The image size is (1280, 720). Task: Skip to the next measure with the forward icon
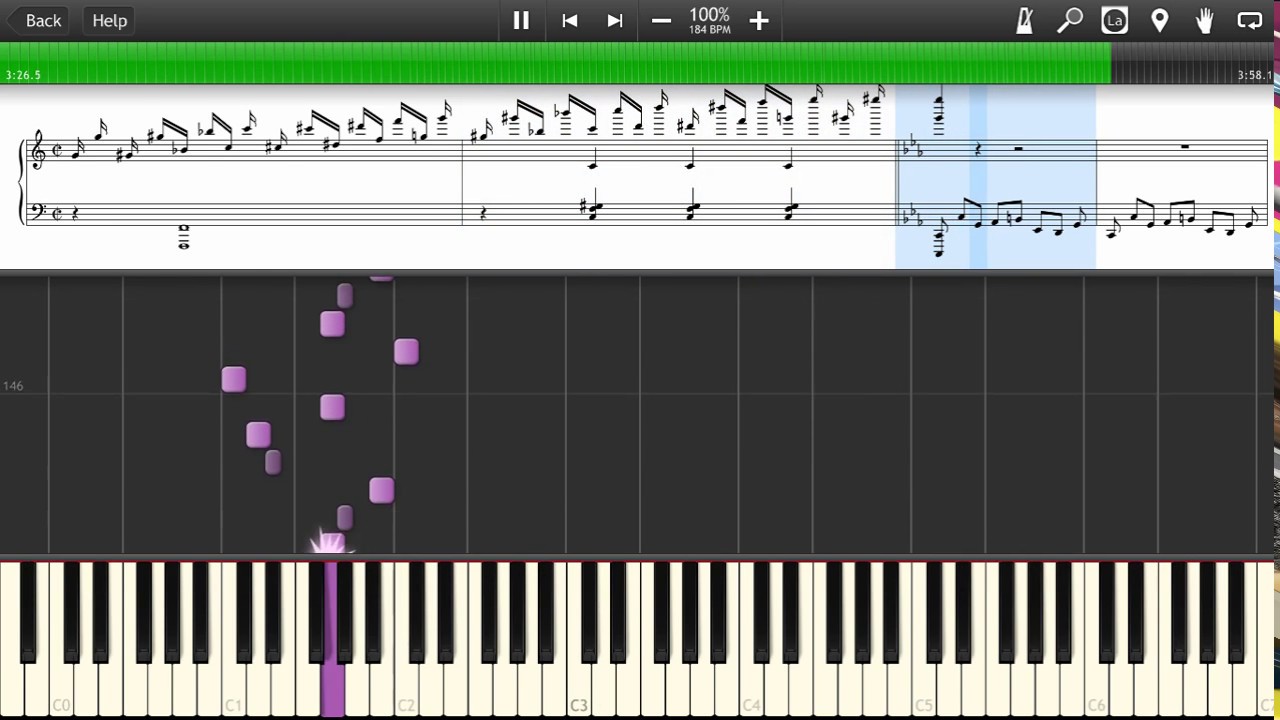tap(614, 20)
